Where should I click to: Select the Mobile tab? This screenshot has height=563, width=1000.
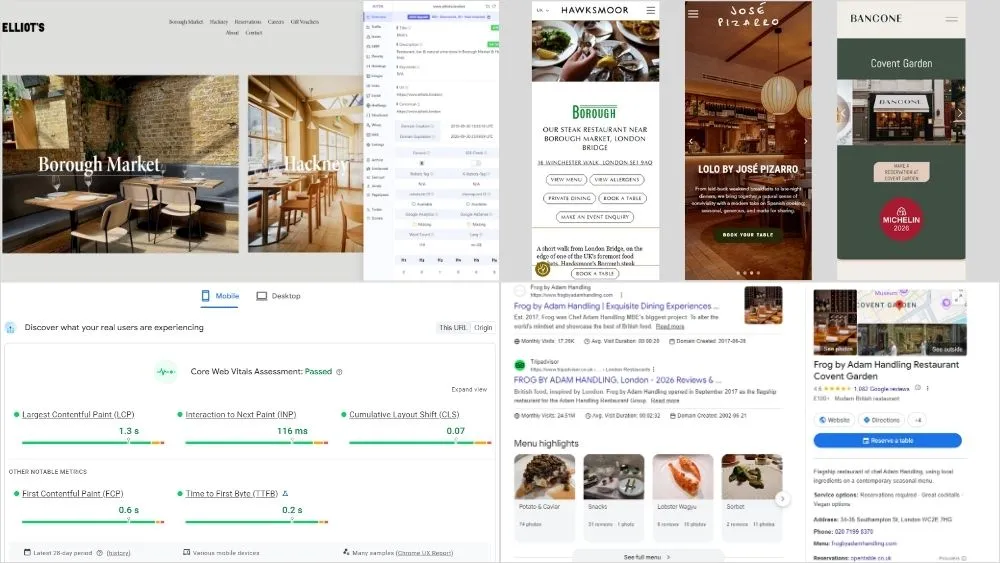[220, 296]
